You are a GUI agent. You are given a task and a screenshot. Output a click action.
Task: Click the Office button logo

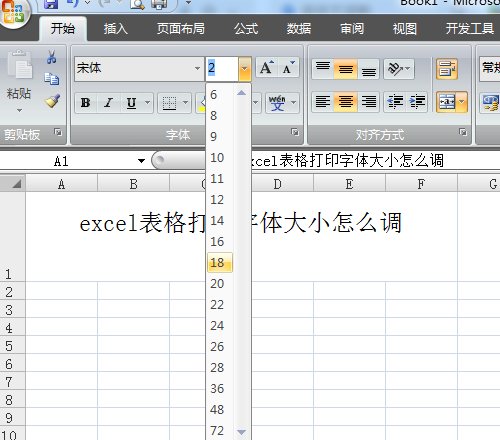click(x=13, y=12)
